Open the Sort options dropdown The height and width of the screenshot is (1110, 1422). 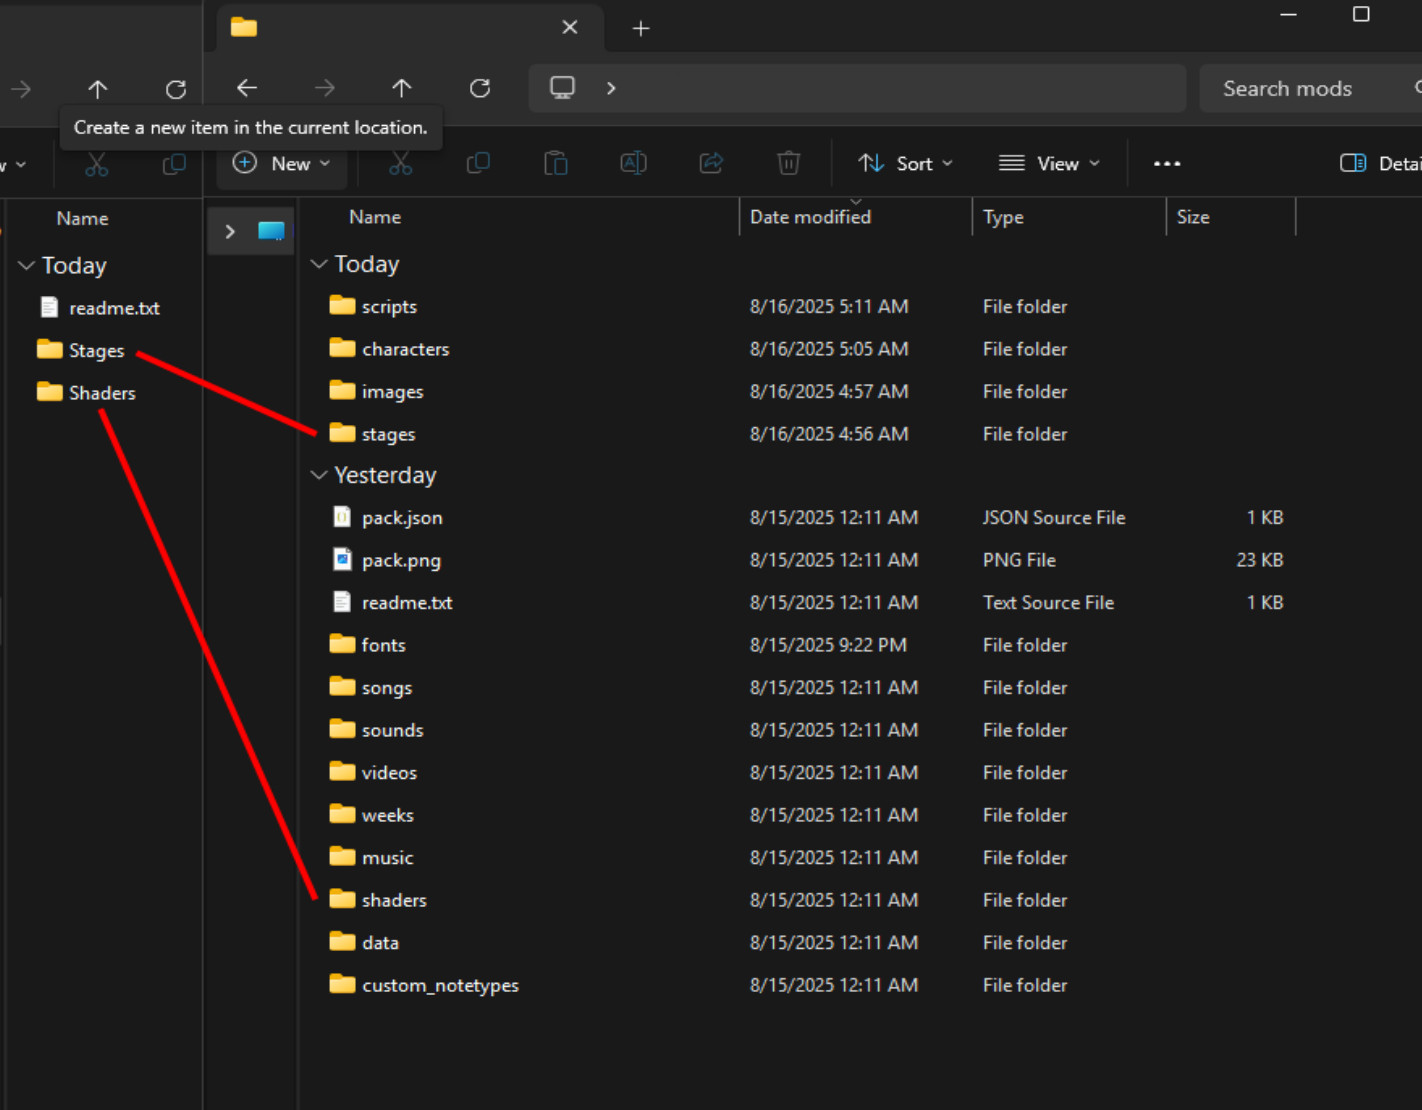click(x=905, y=163)
